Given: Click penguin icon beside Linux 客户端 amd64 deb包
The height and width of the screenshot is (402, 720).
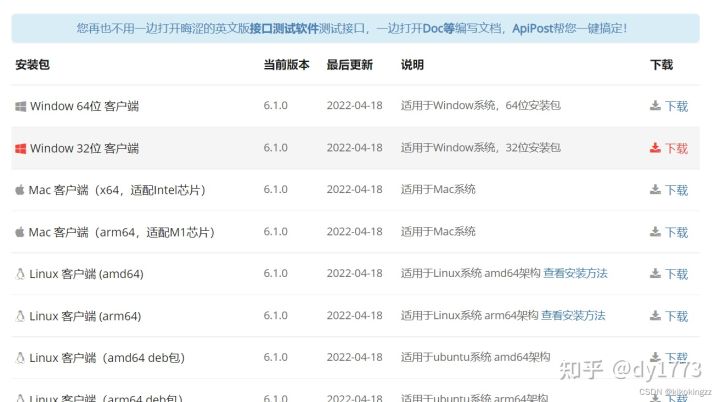Looking at the screenshot, I should [20, 358].
